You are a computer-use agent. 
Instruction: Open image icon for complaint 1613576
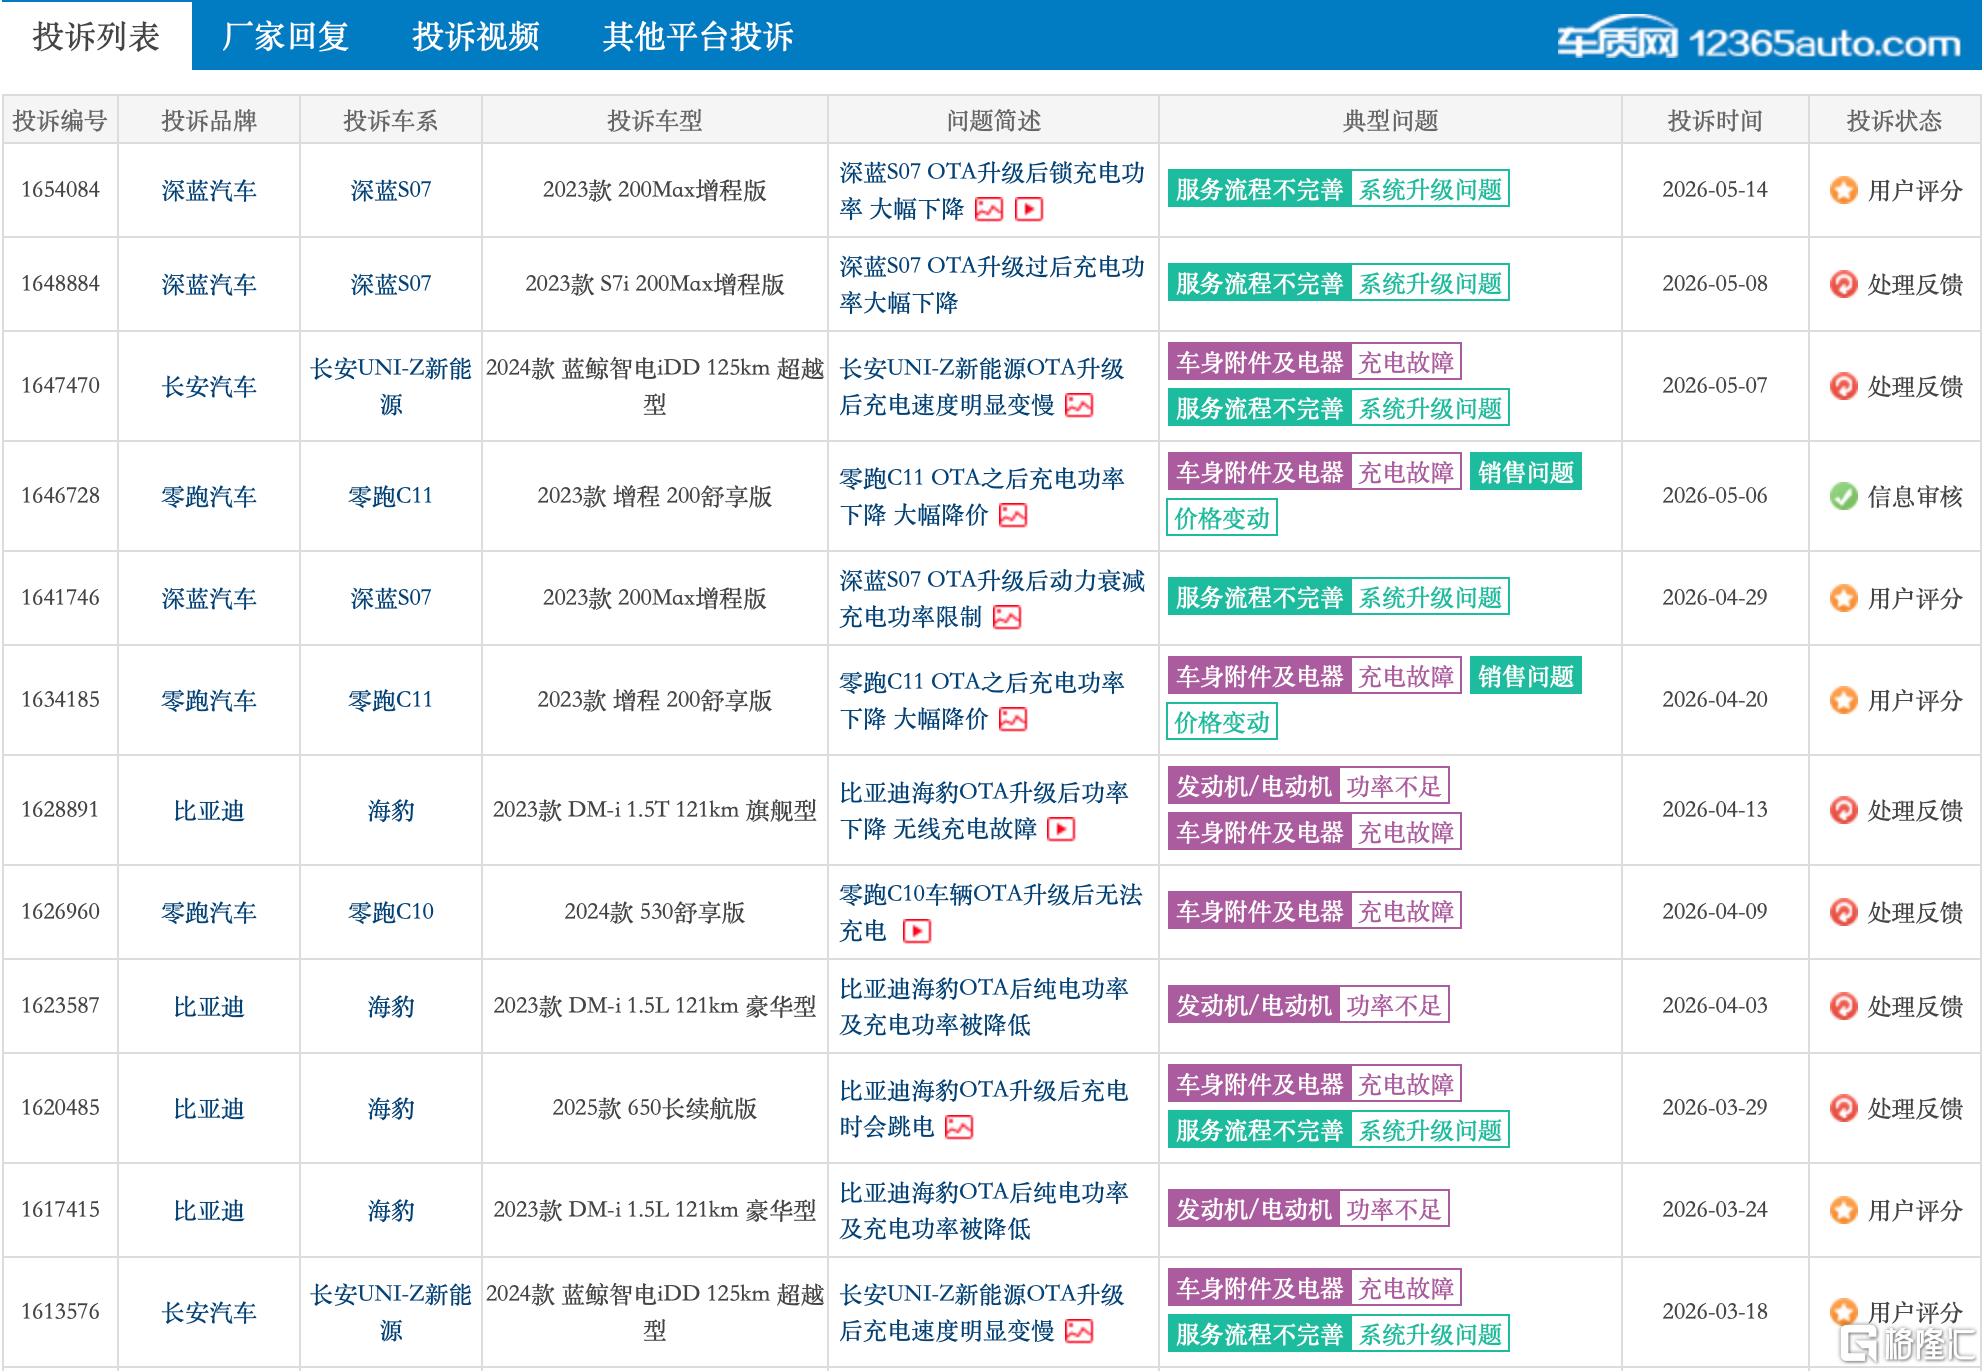point(1079,1331)
